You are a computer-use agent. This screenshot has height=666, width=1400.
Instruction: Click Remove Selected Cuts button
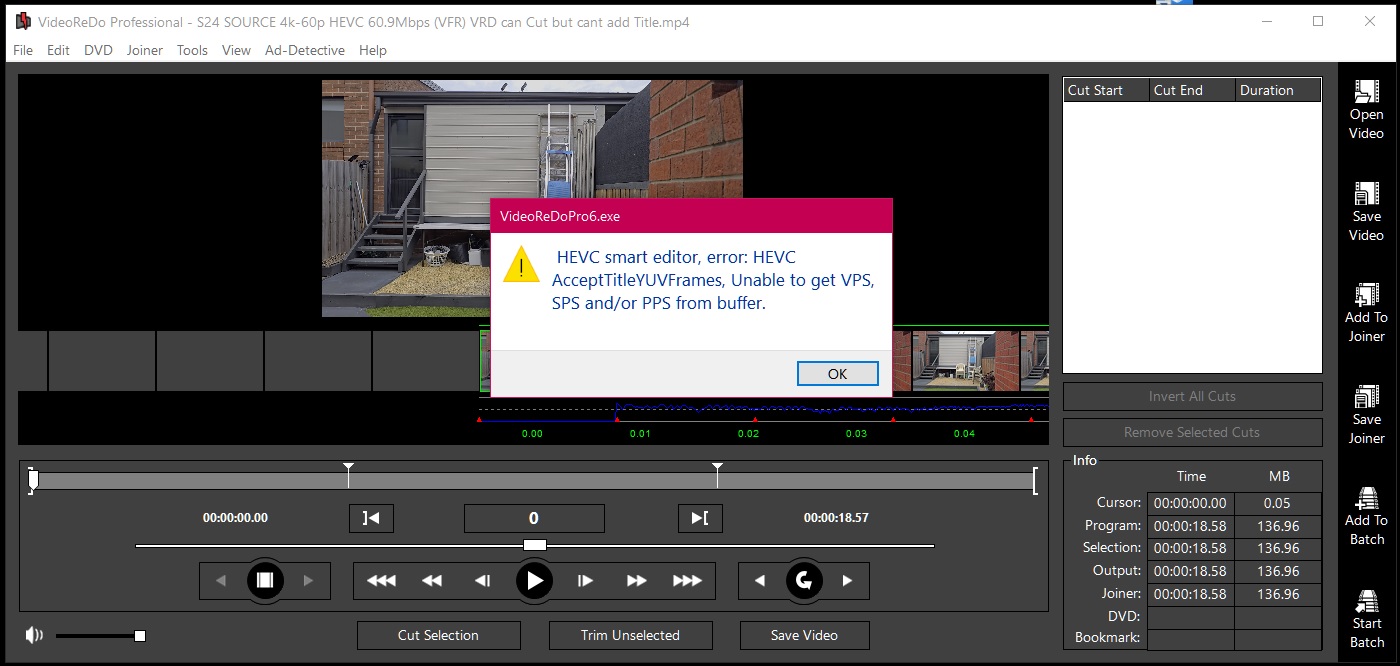click(1192, 432)
